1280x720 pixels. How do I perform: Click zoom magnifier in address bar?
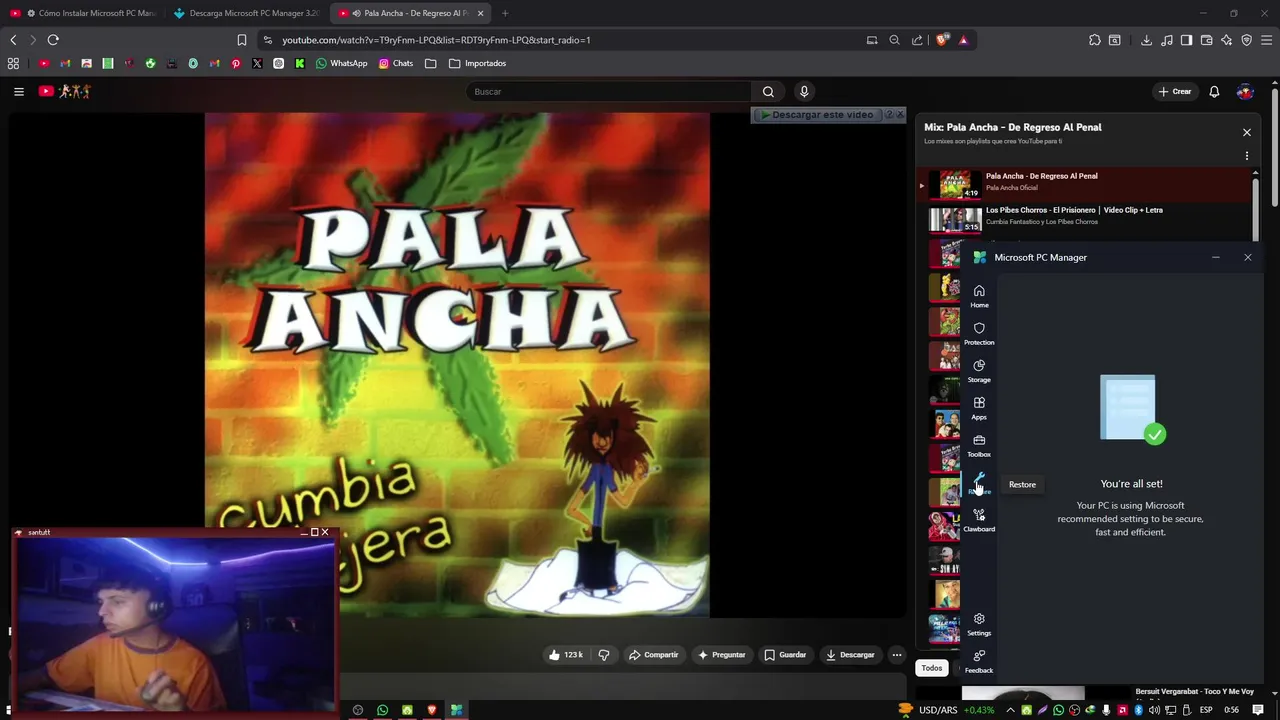click(x=895, y=40)
